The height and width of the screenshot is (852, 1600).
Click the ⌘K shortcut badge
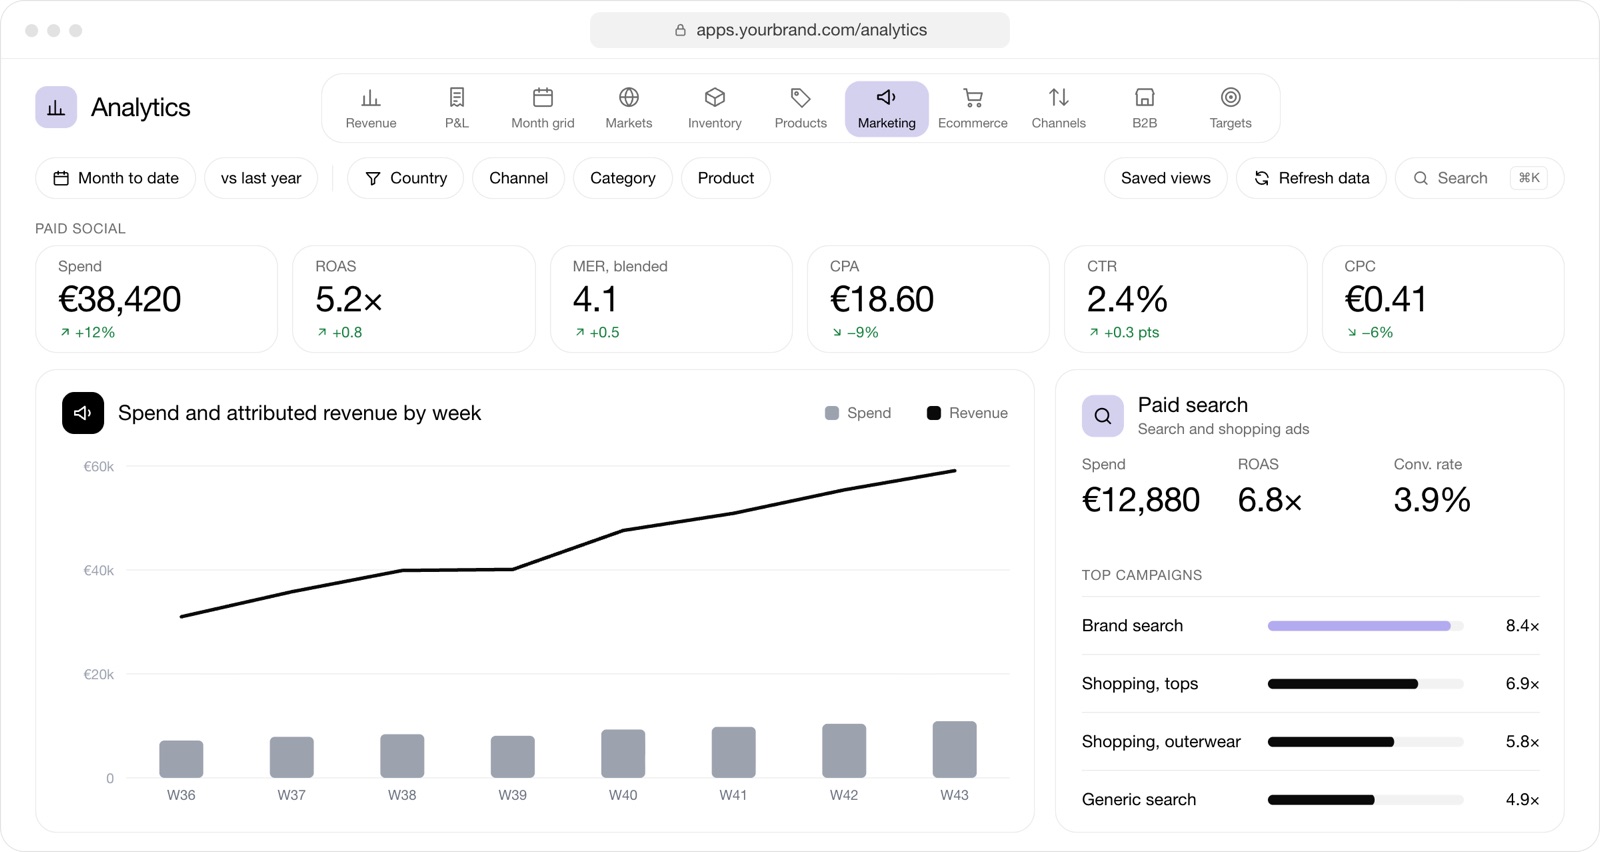(x=1529, y=178)
